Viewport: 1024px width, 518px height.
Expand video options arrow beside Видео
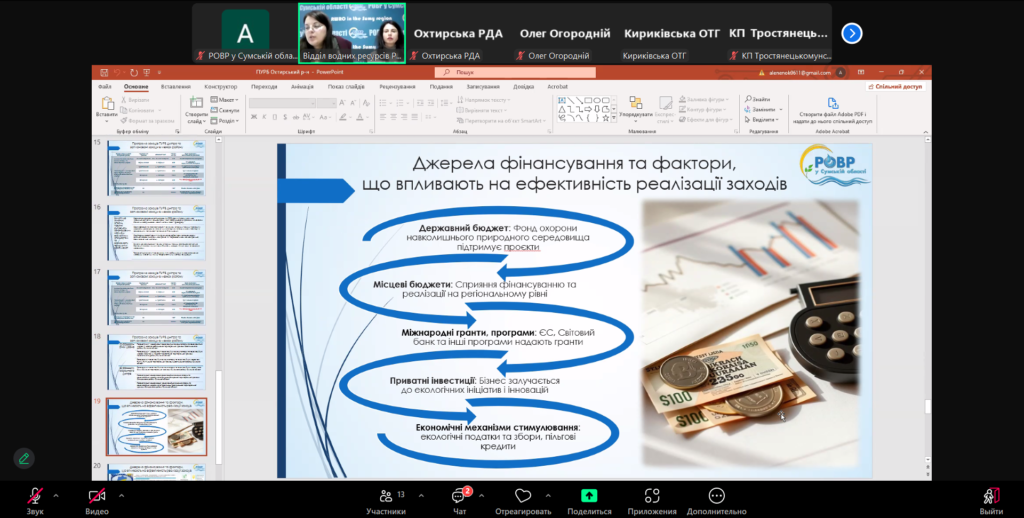click(119, 495)
